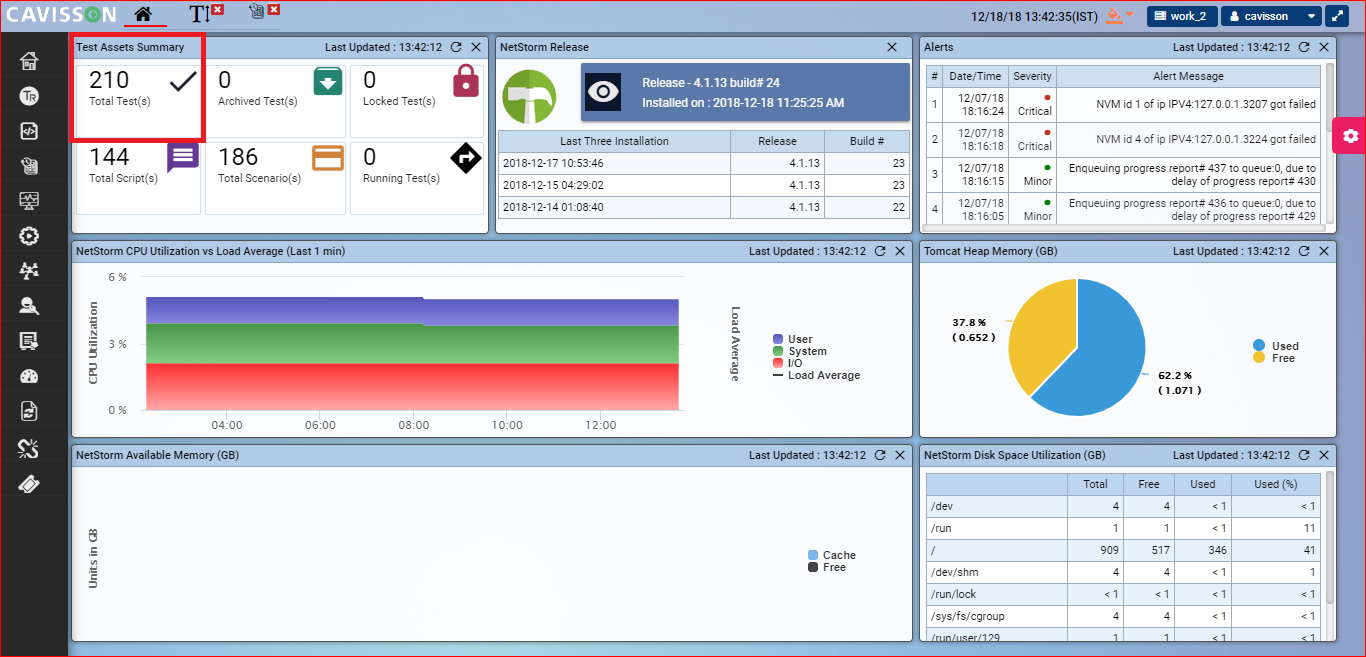This screenshot has height=657, width=1366.
Task: Select the /dev/shm disk row
Action: pyautogui.click(x=1122, y=572)
